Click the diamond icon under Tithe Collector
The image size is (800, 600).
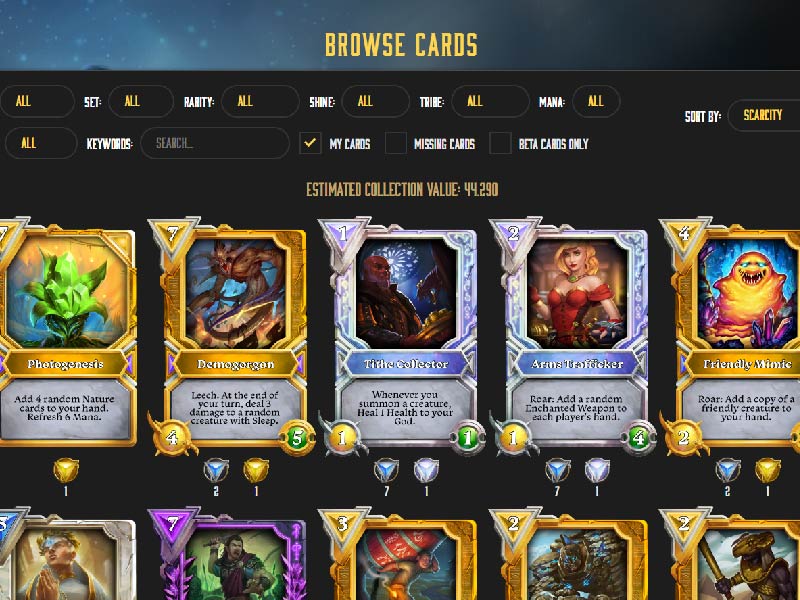tap(386, 470)
